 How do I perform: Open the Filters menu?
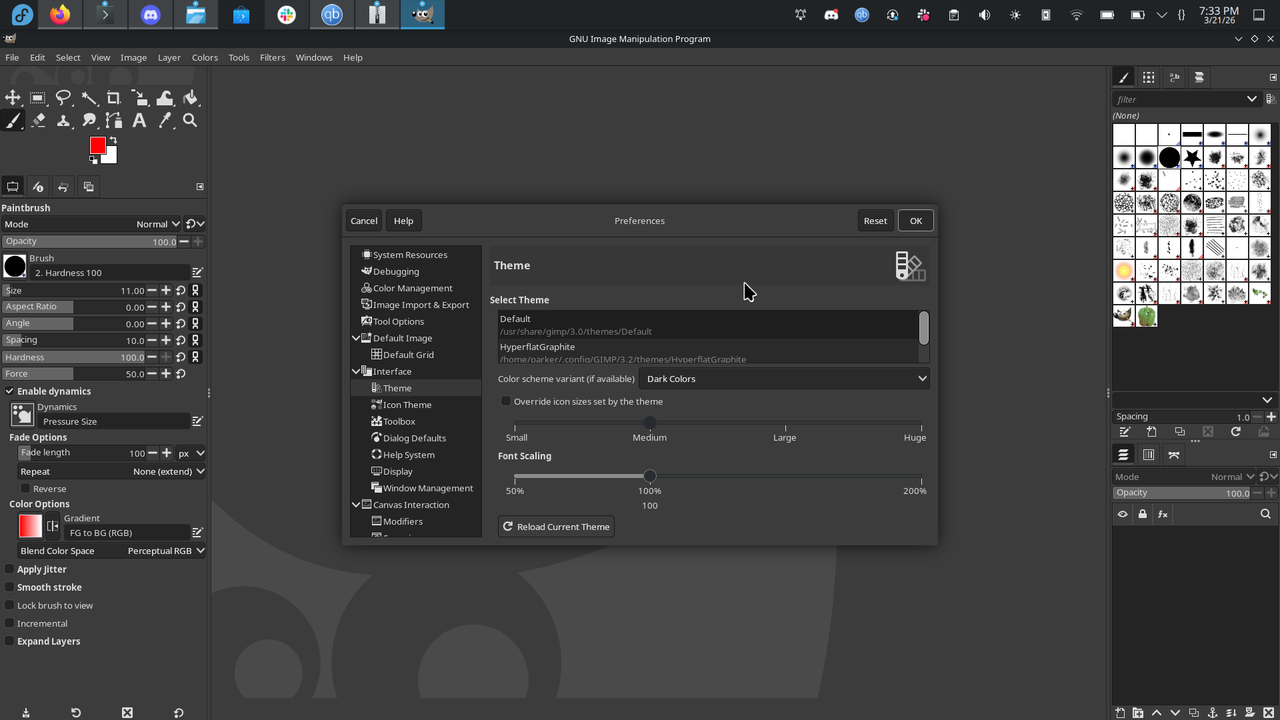[273, 57]
